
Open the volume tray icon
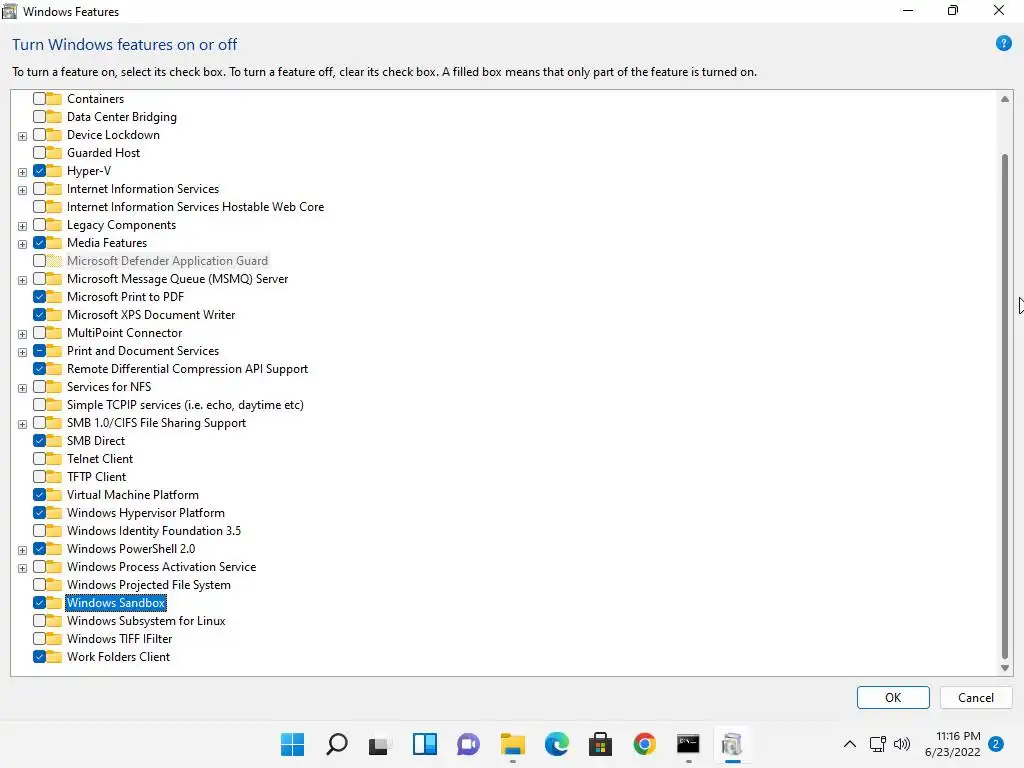(902, 744)
